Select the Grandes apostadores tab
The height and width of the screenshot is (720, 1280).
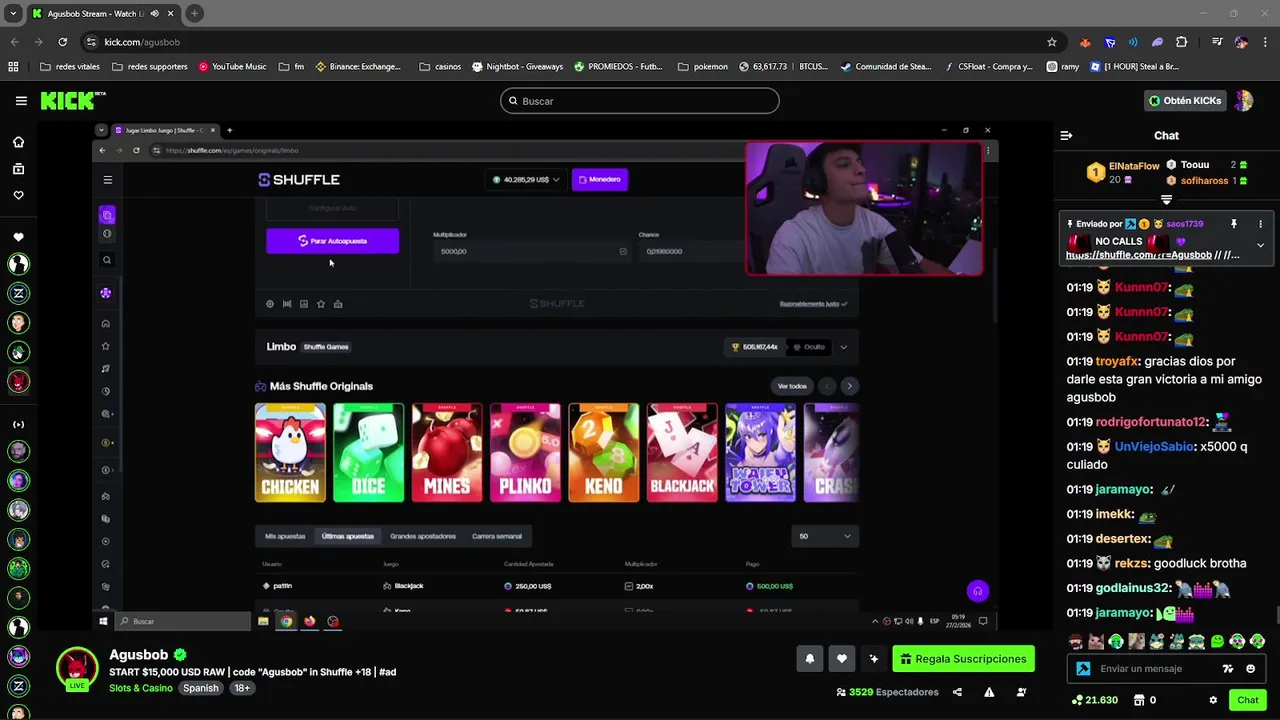[423, 537]
